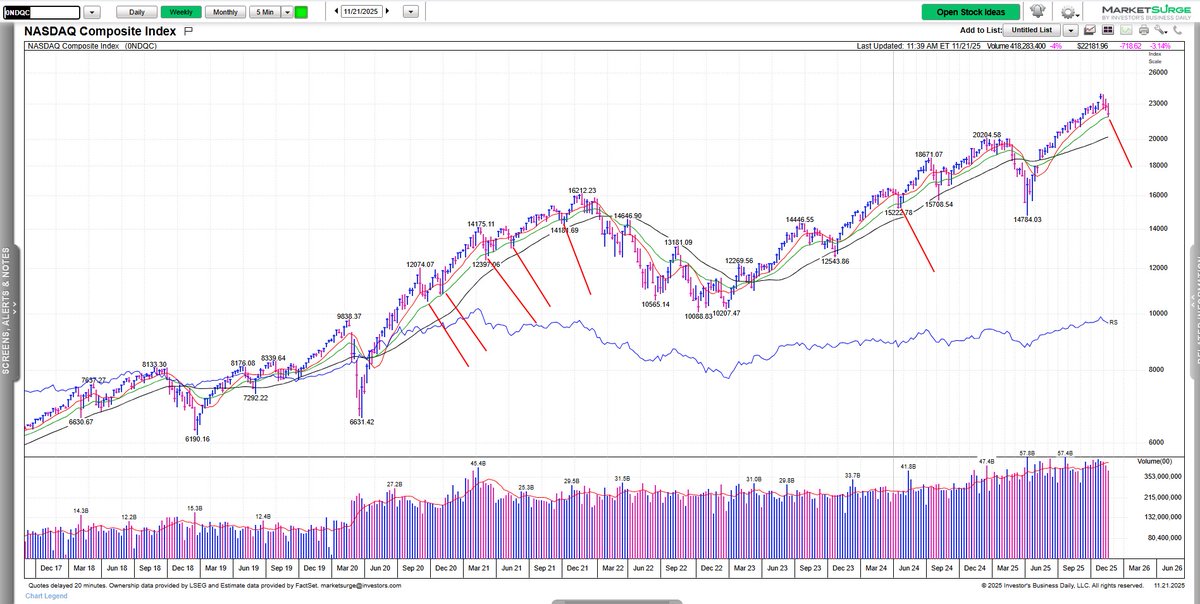
Task: Switch to the Monthly tab
Action: pos(224,11)
